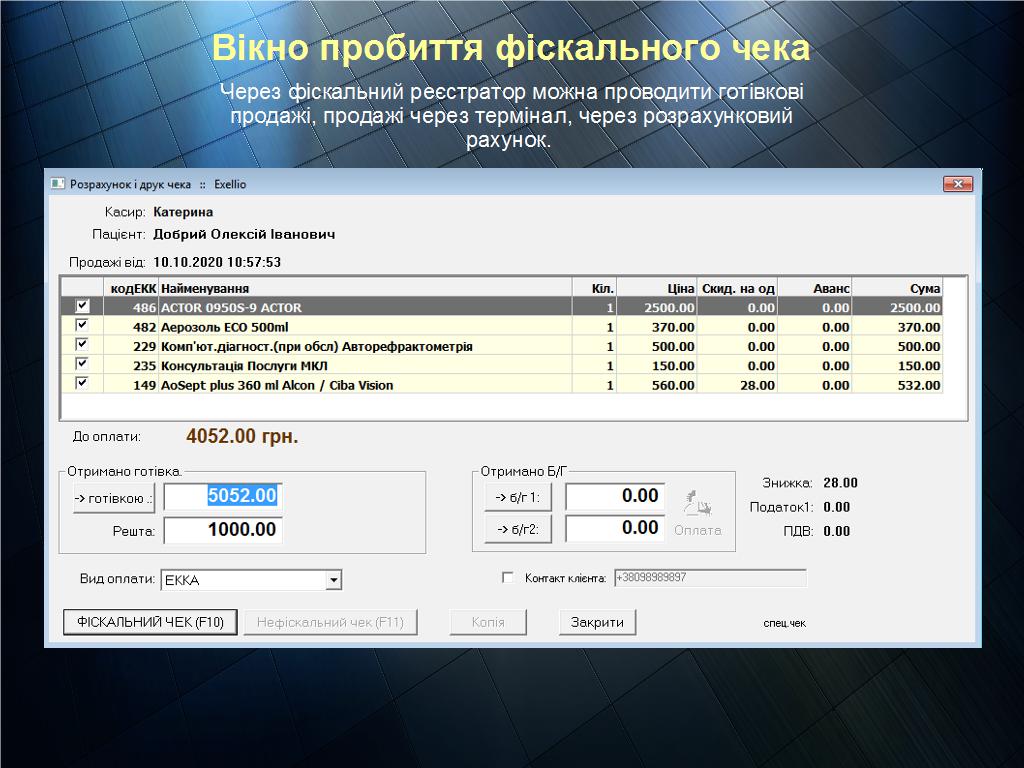Toggle the AoSept plus 360 ml checkbox
The height and width of the screenshot is (768, 1024).
click(82, 384)
